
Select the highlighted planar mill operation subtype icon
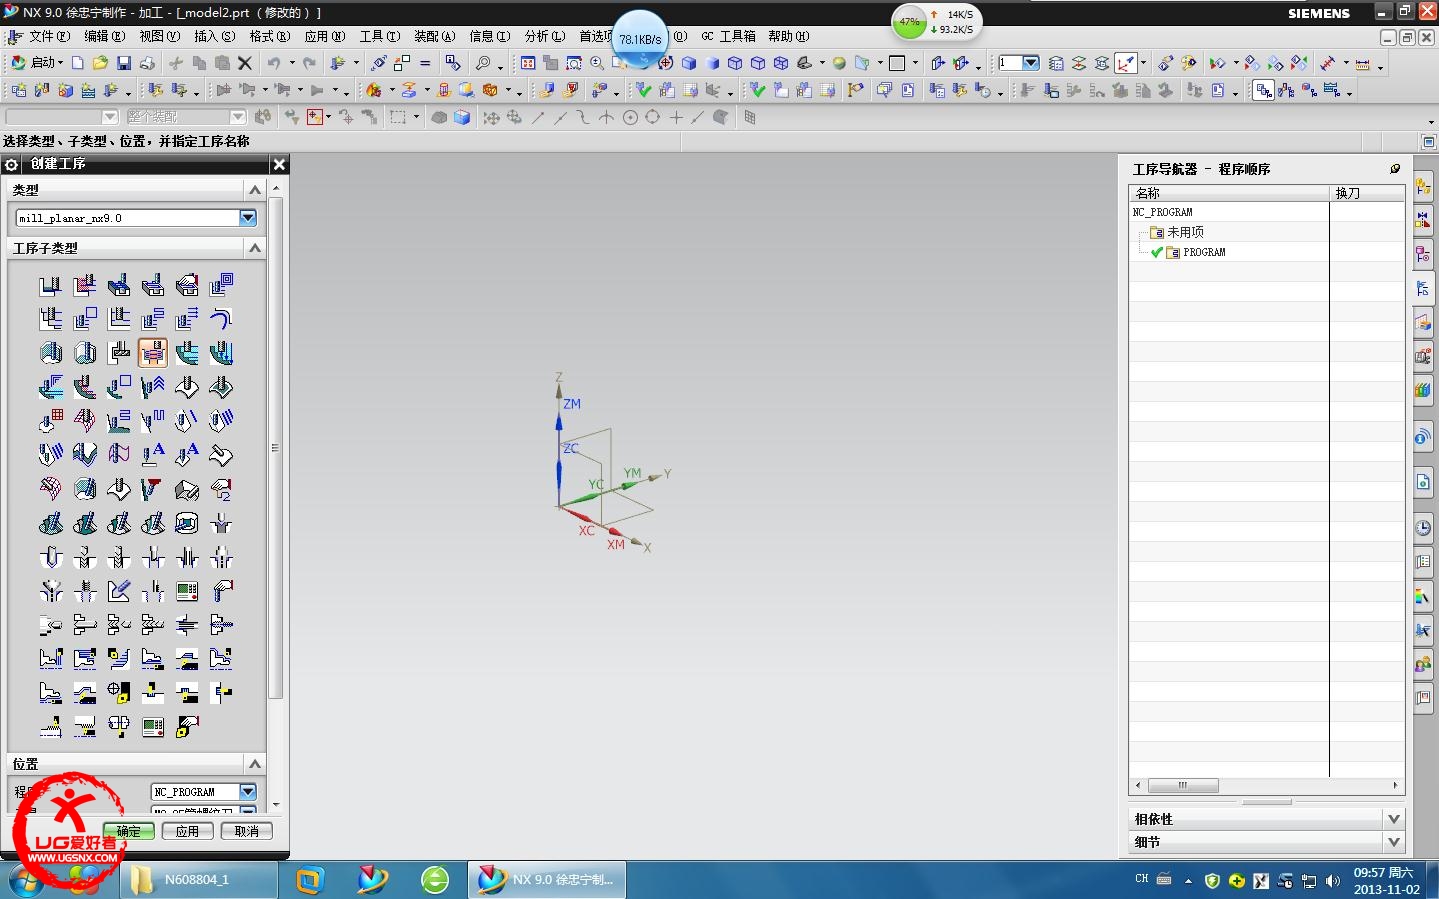click(153, 353)
